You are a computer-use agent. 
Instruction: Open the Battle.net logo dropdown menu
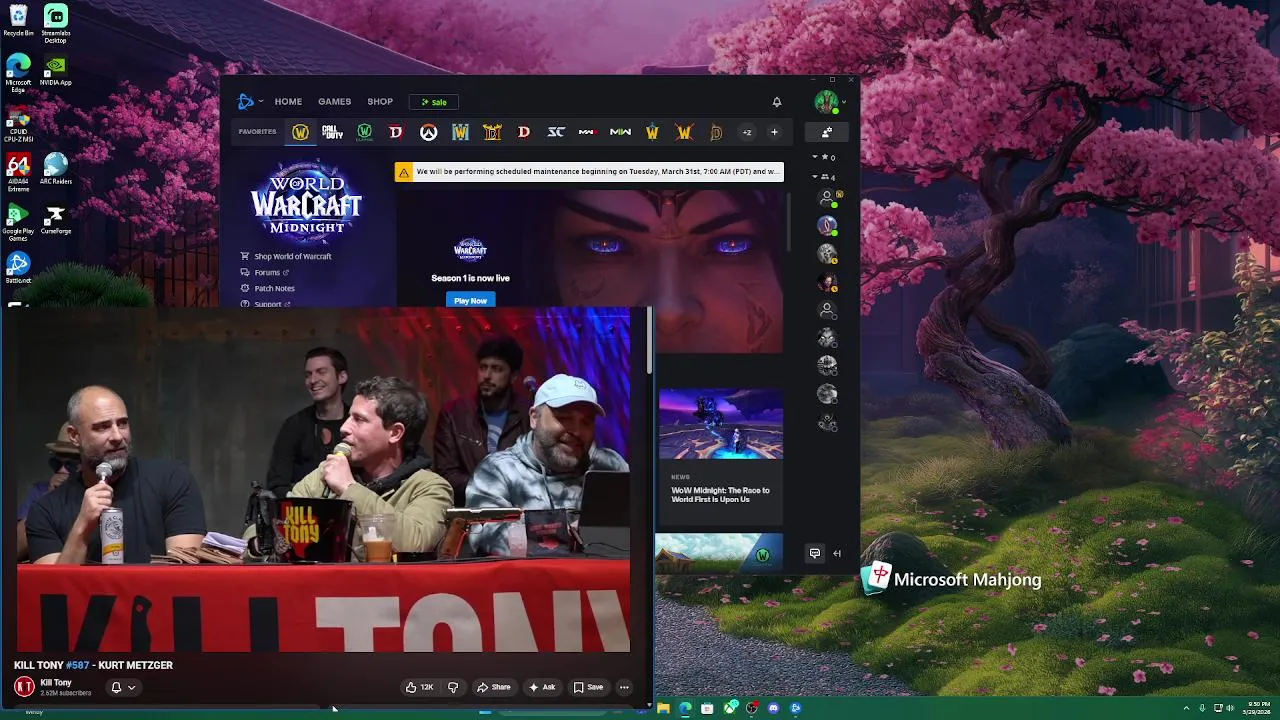coord(250,101)
